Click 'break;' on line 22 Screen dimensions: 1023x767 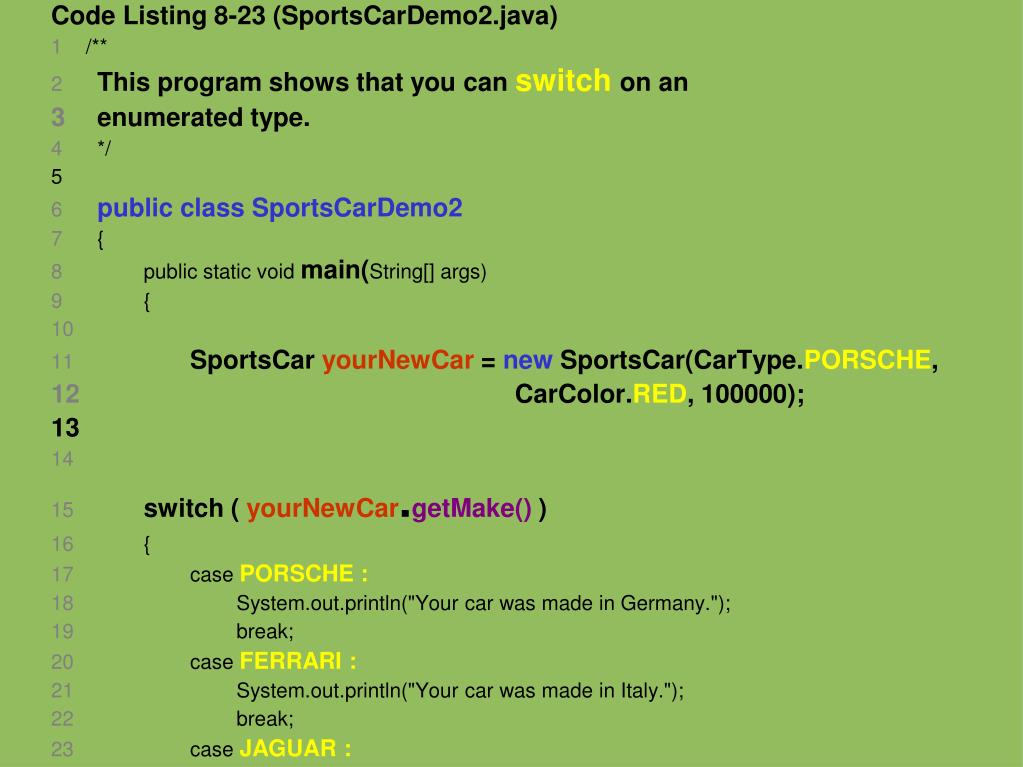coord(265,719)
